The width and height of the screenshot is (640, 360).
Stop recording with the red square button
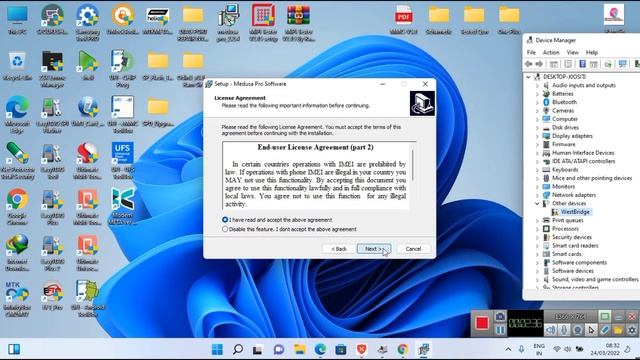point(482,323)
